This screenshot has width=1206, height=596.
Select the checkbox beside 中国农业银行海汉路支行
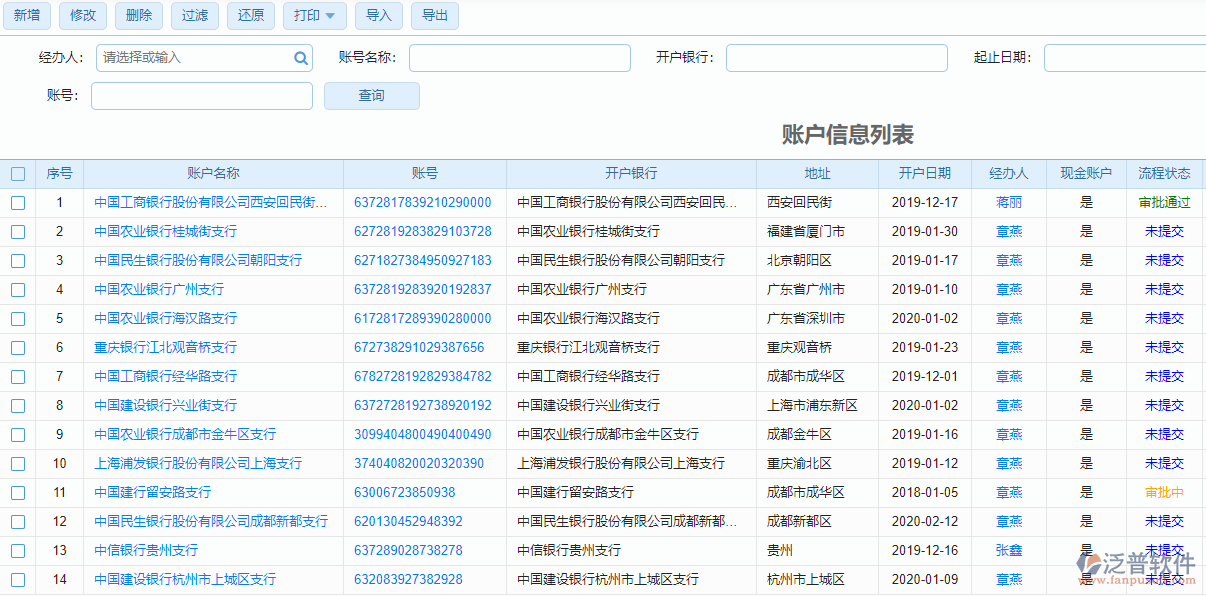(x=17, y=318)
